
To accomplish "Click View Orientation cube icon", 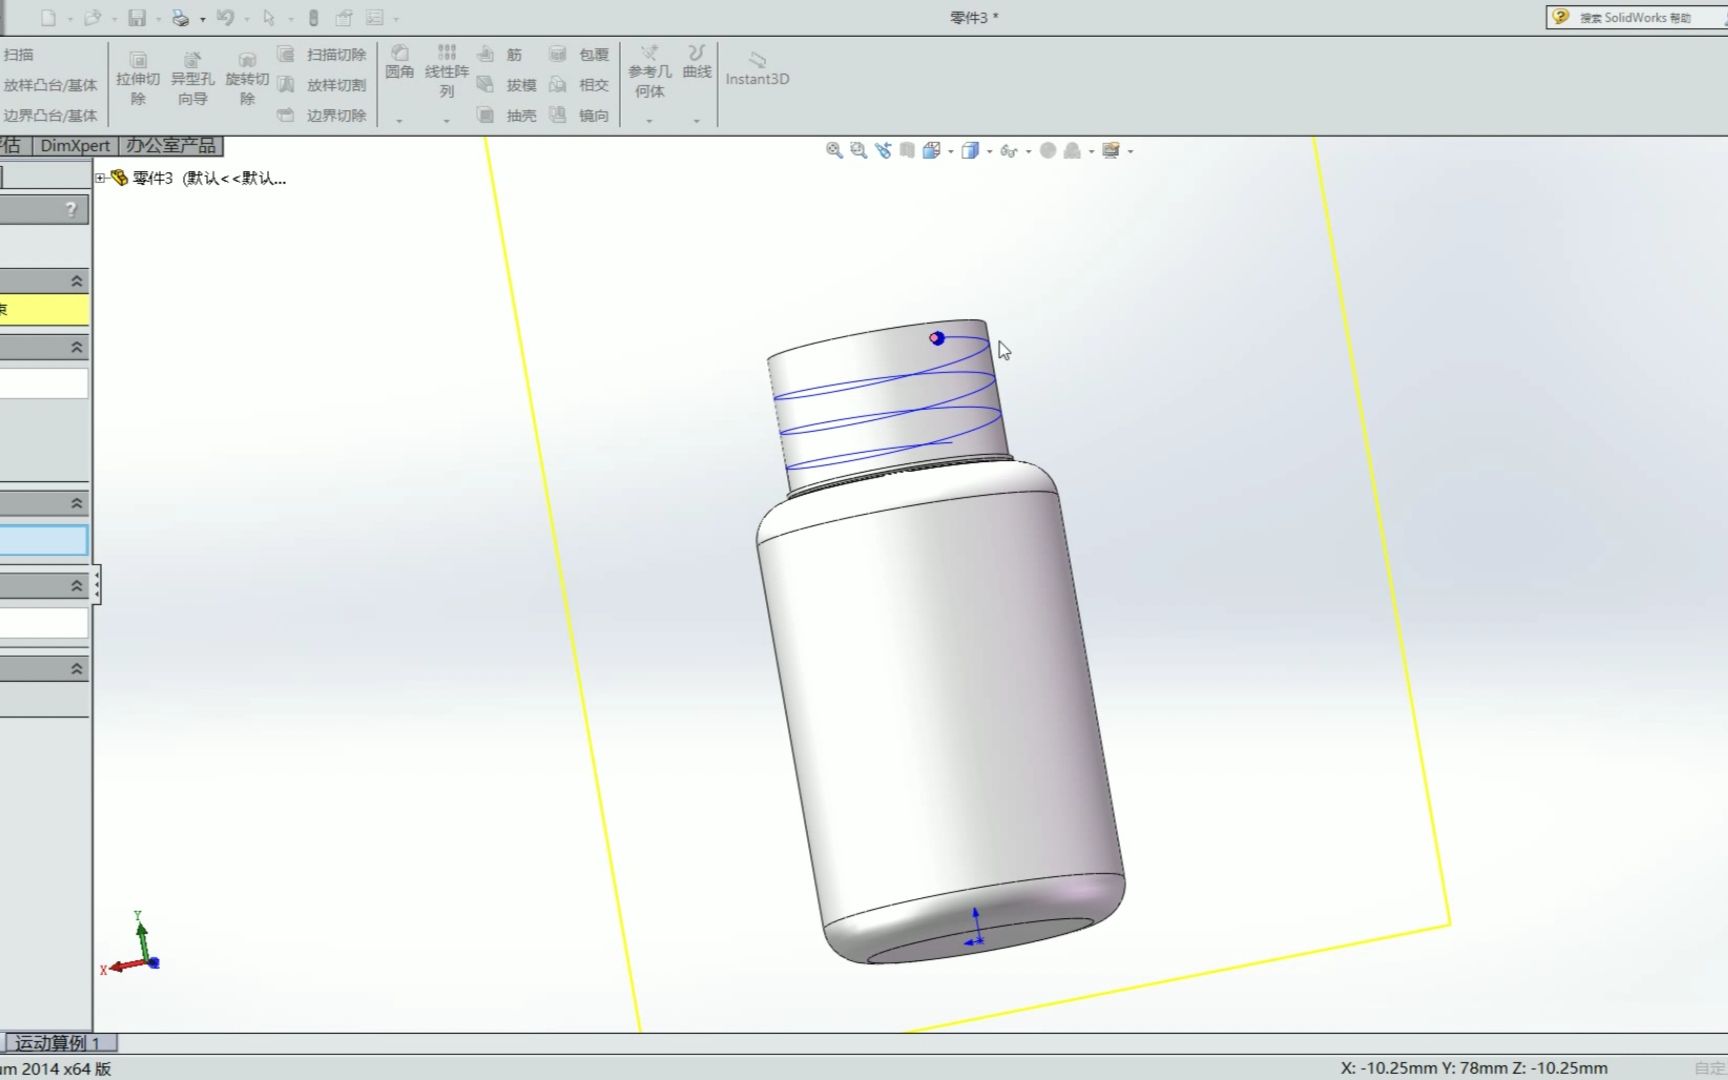I will 931,150.
